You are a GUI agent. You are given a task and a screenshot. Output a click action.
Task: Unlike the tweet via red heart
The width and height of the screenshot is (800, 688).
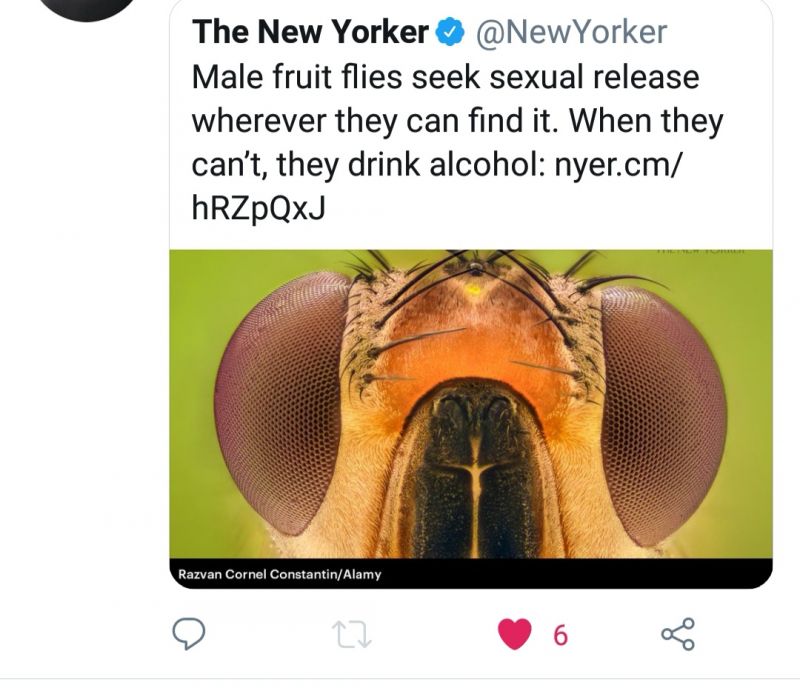point(514,633)
